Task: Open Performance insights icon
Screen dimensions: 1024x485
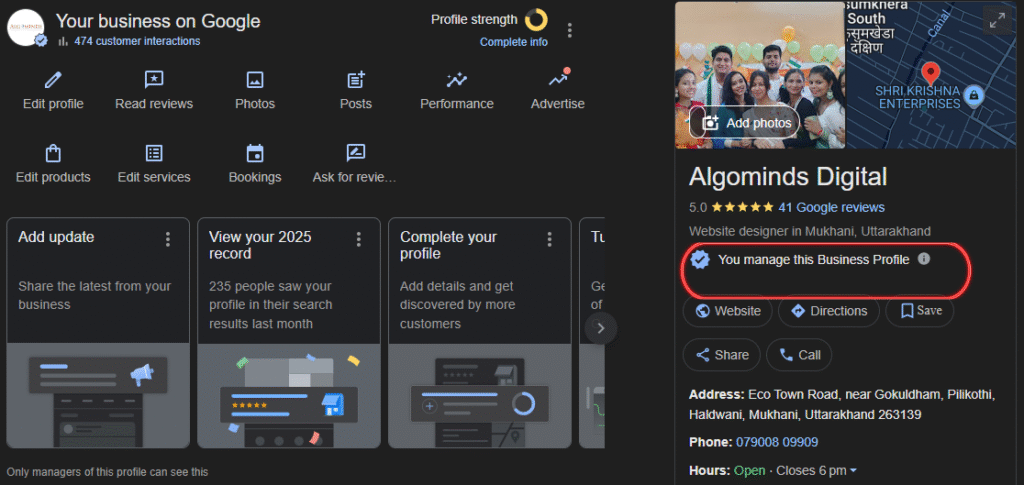Action: (x=457, y=80)
